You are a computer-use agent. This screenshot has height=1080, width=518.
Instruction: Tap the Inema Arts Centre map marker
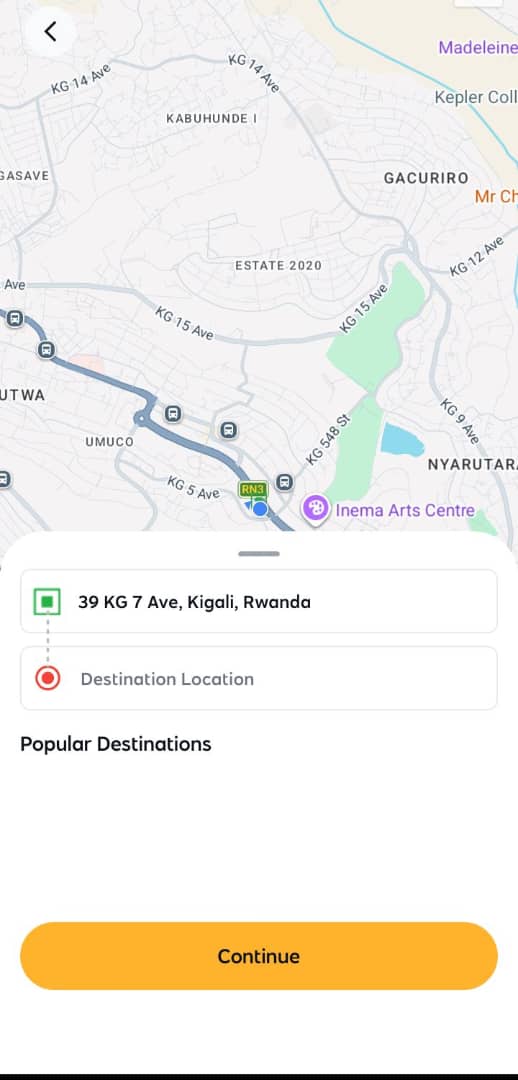pyautogui.click(x=316, y=510)
